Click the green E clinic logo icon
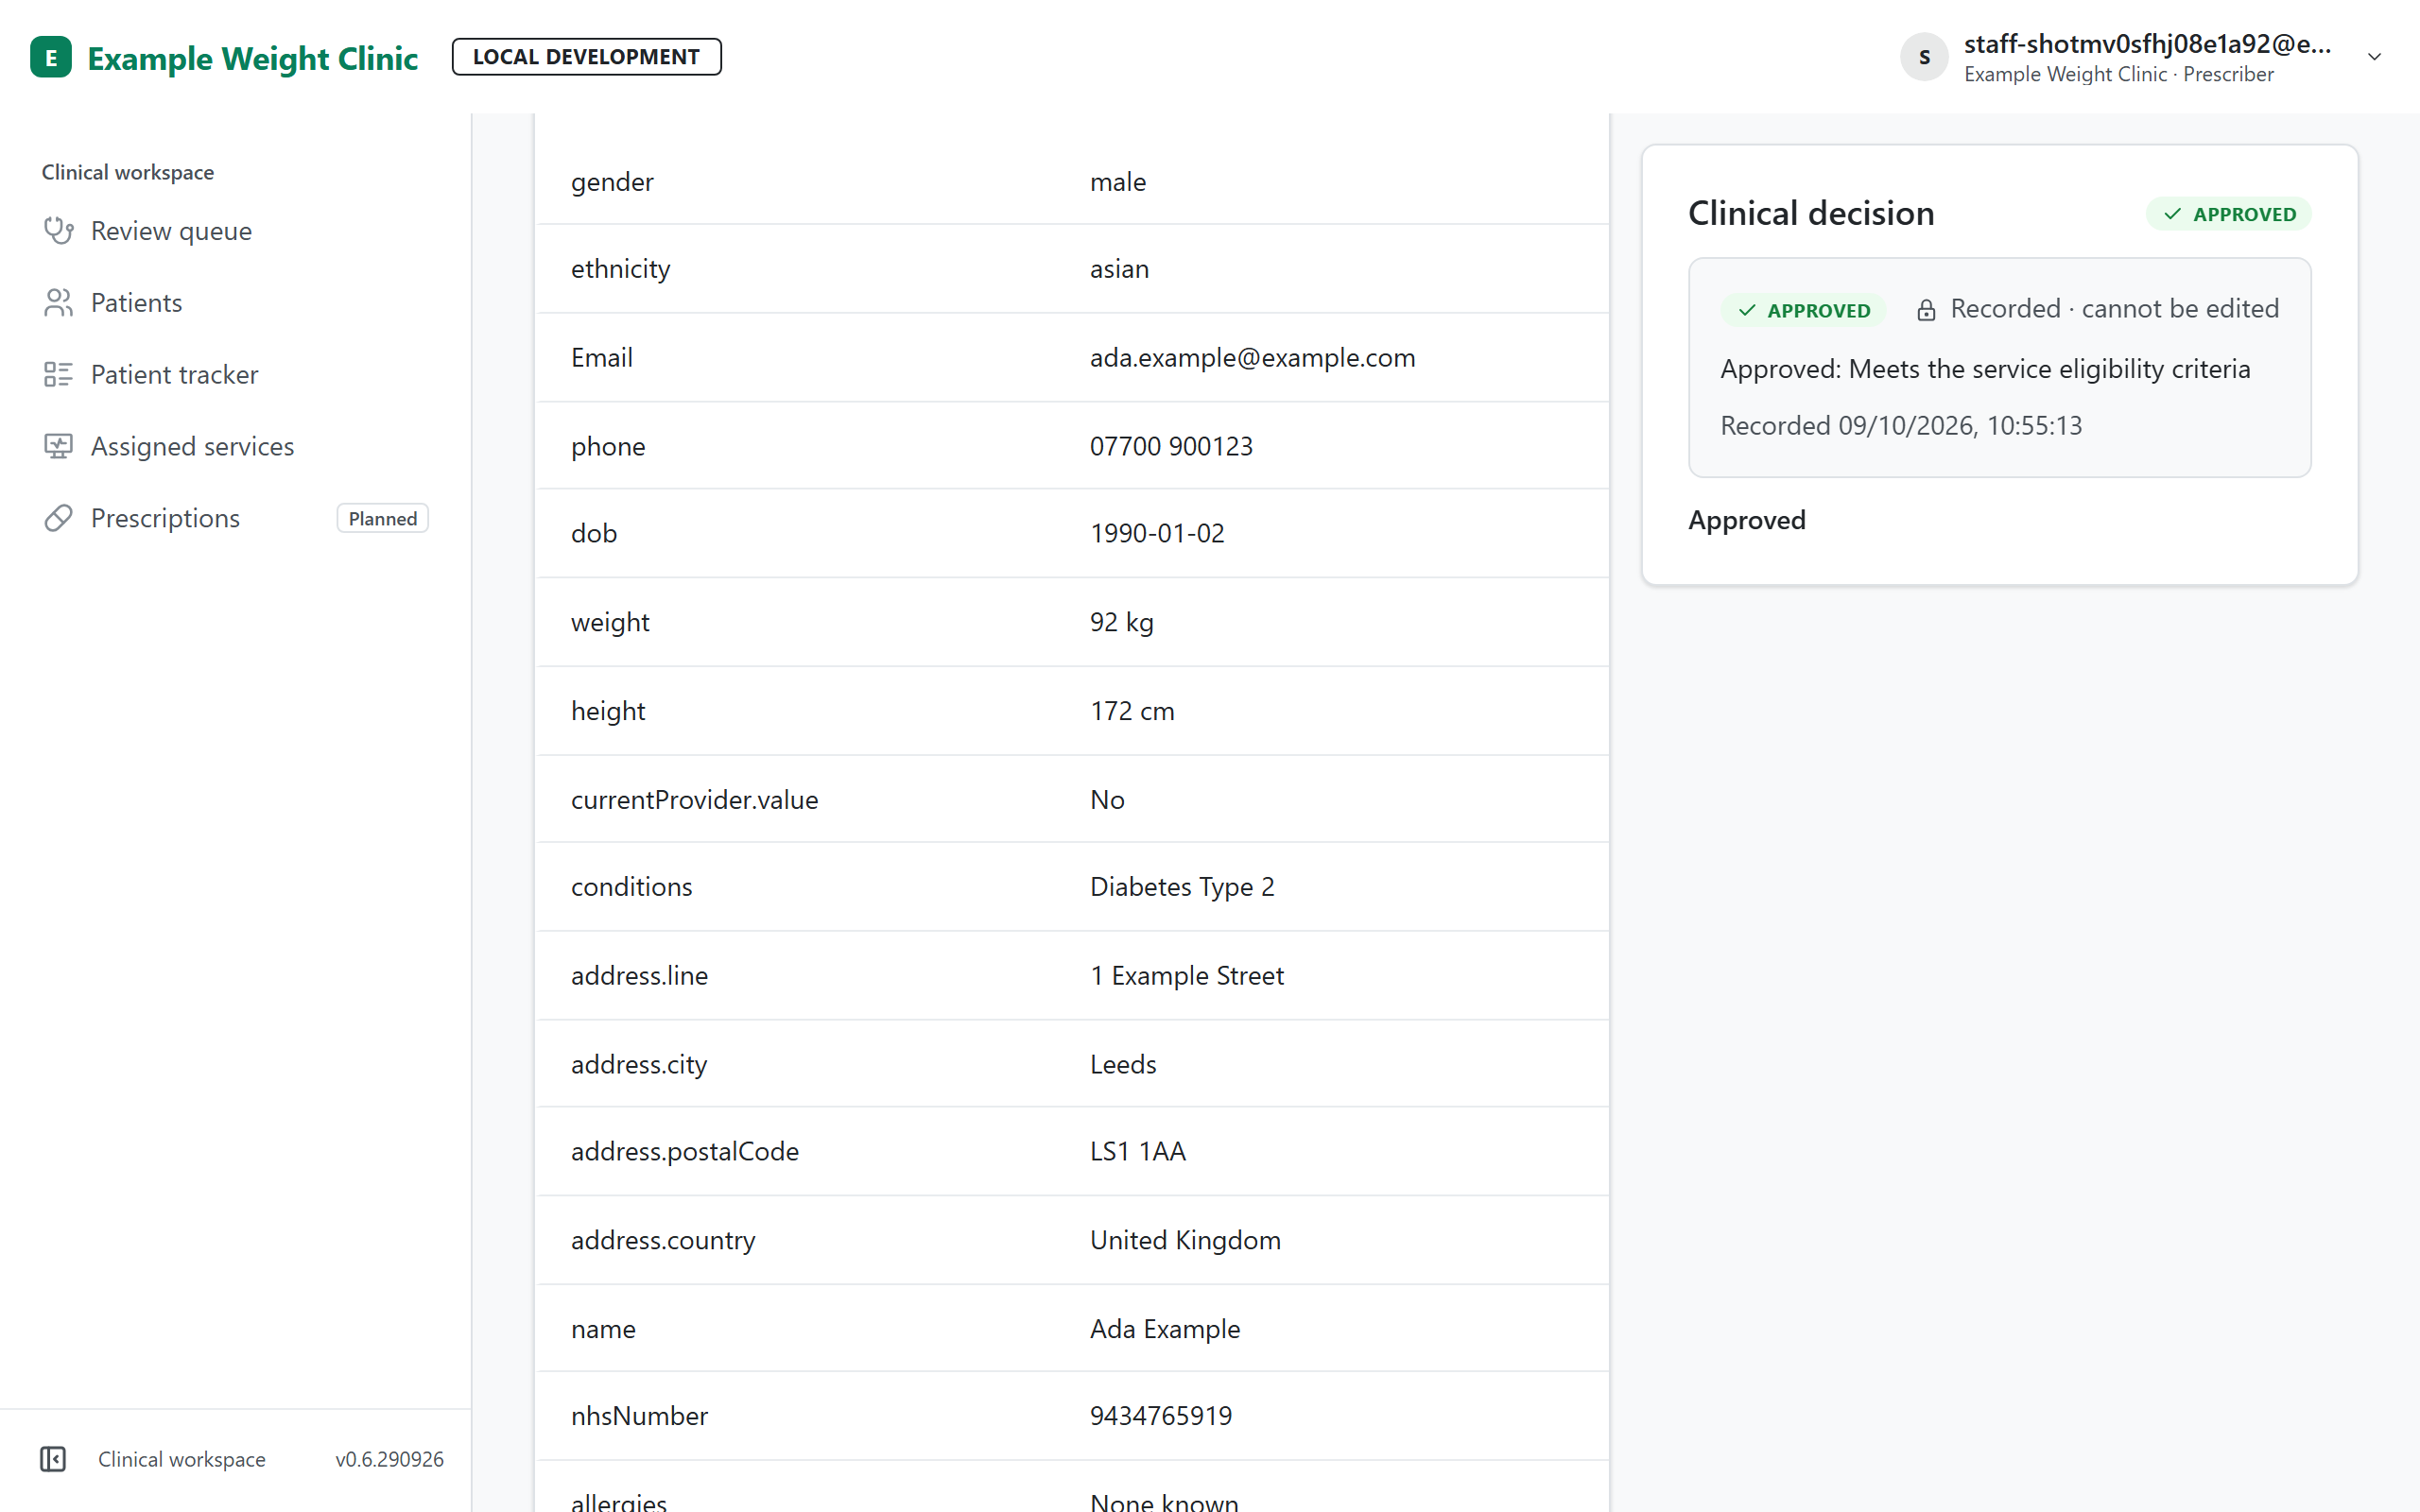This screenshot has width=2420, height=1512. [x=51, y=57]
